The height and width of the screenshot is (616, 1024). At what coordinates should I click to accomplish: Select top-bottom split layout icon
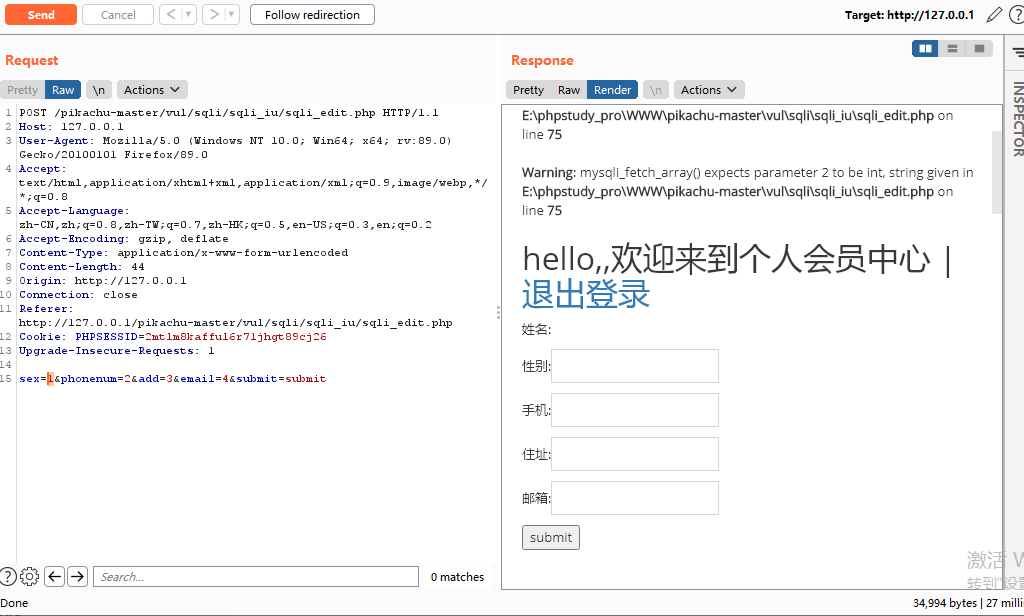coord(952,48)
